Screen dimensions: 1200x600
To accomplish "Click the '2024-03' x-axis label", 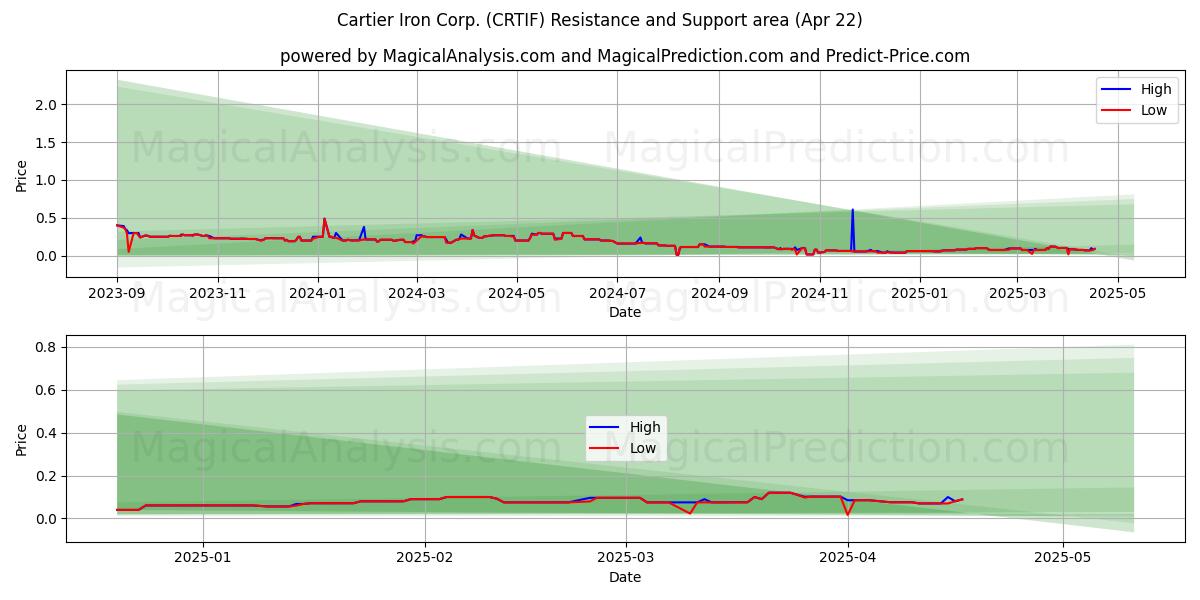I will coord(417,294).
